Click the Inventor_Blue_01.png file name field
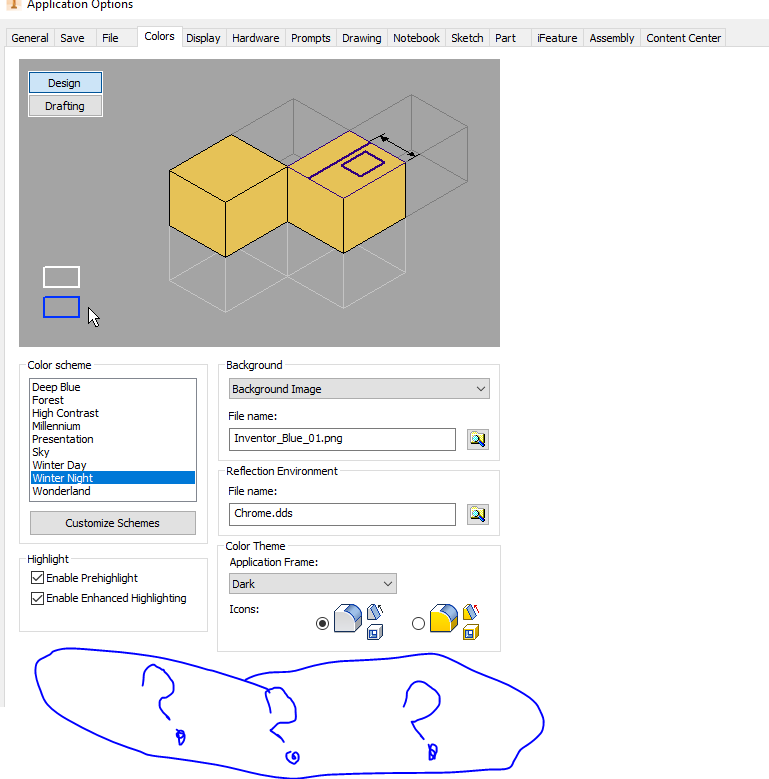769x779 pixels. [x=342, y=439]
